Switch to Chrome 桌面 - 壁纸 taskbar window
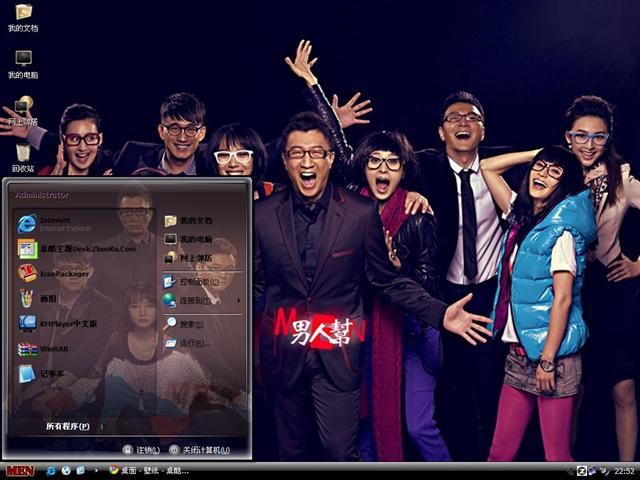The width and height of the screenshot is (640, 480). tap(149, 471)
